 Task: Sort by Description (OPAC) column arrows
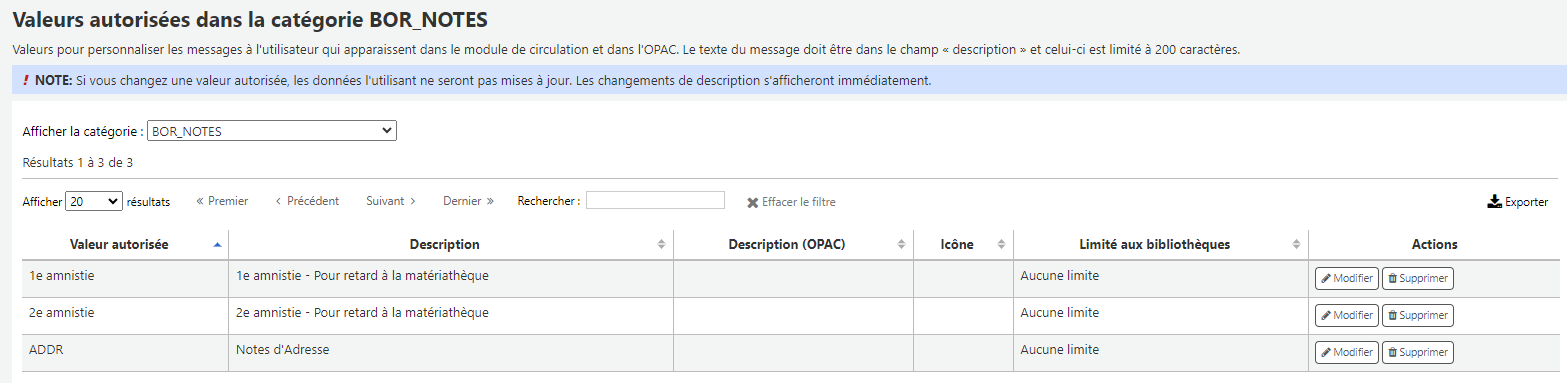tap(902, 244)
